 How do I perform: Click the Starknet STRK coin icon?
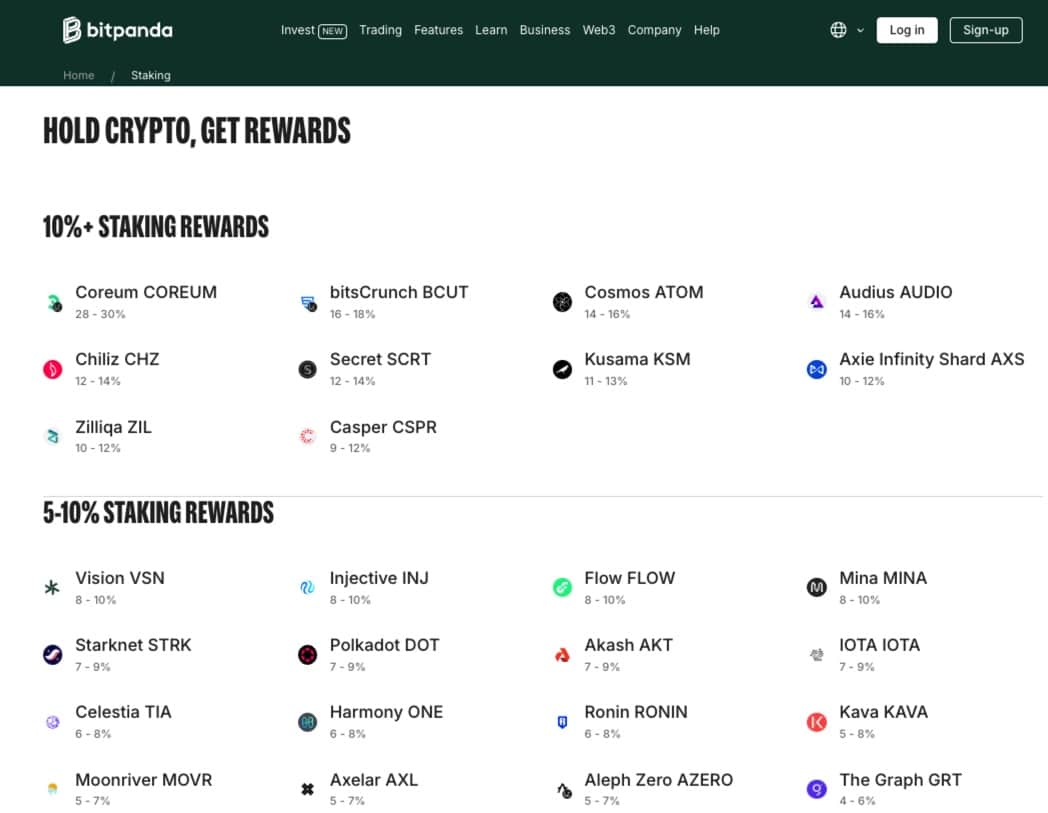pyautogui.click(x=53, y=655)
